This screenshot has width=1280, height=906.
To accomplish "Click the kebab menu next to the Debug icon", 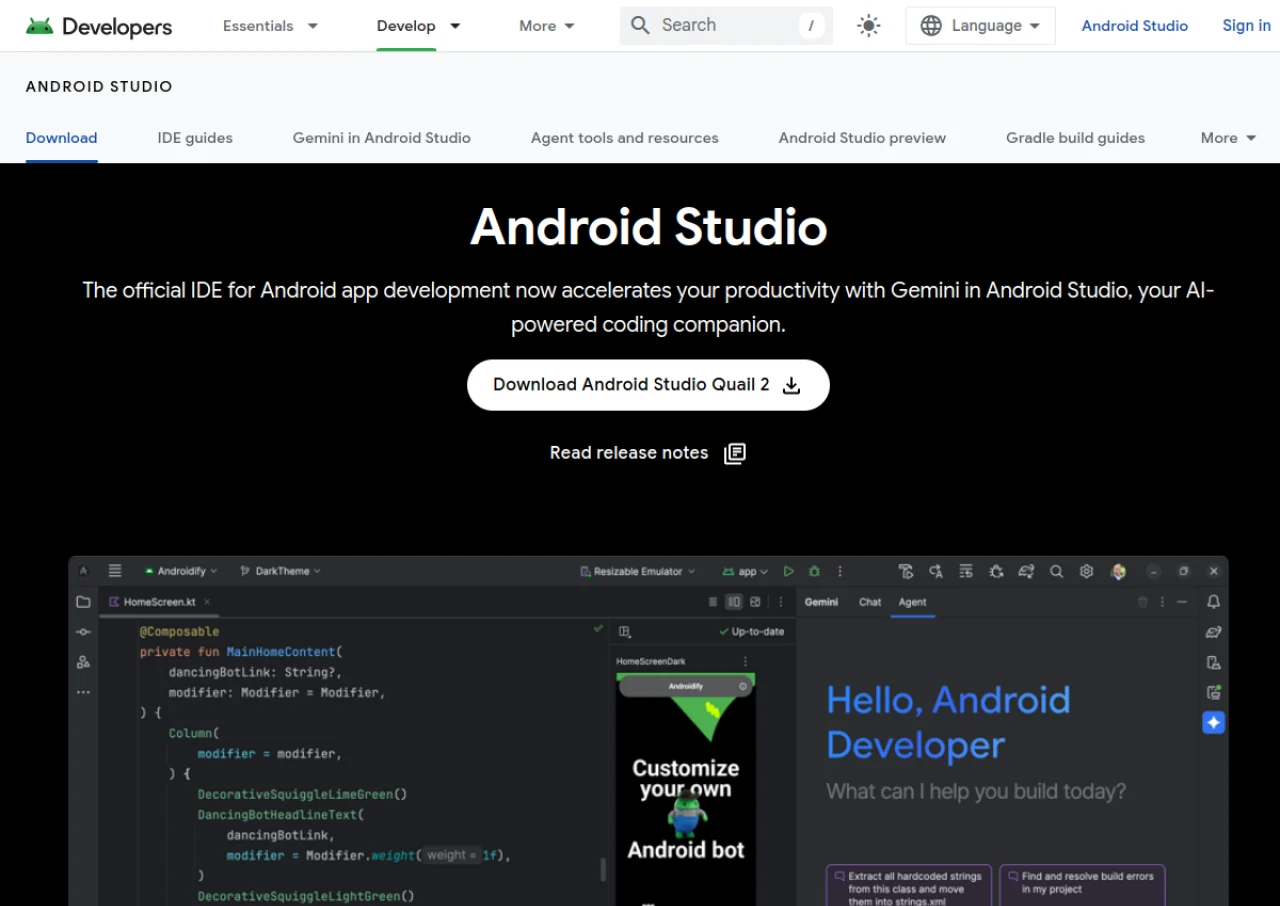I will (840, 571).
